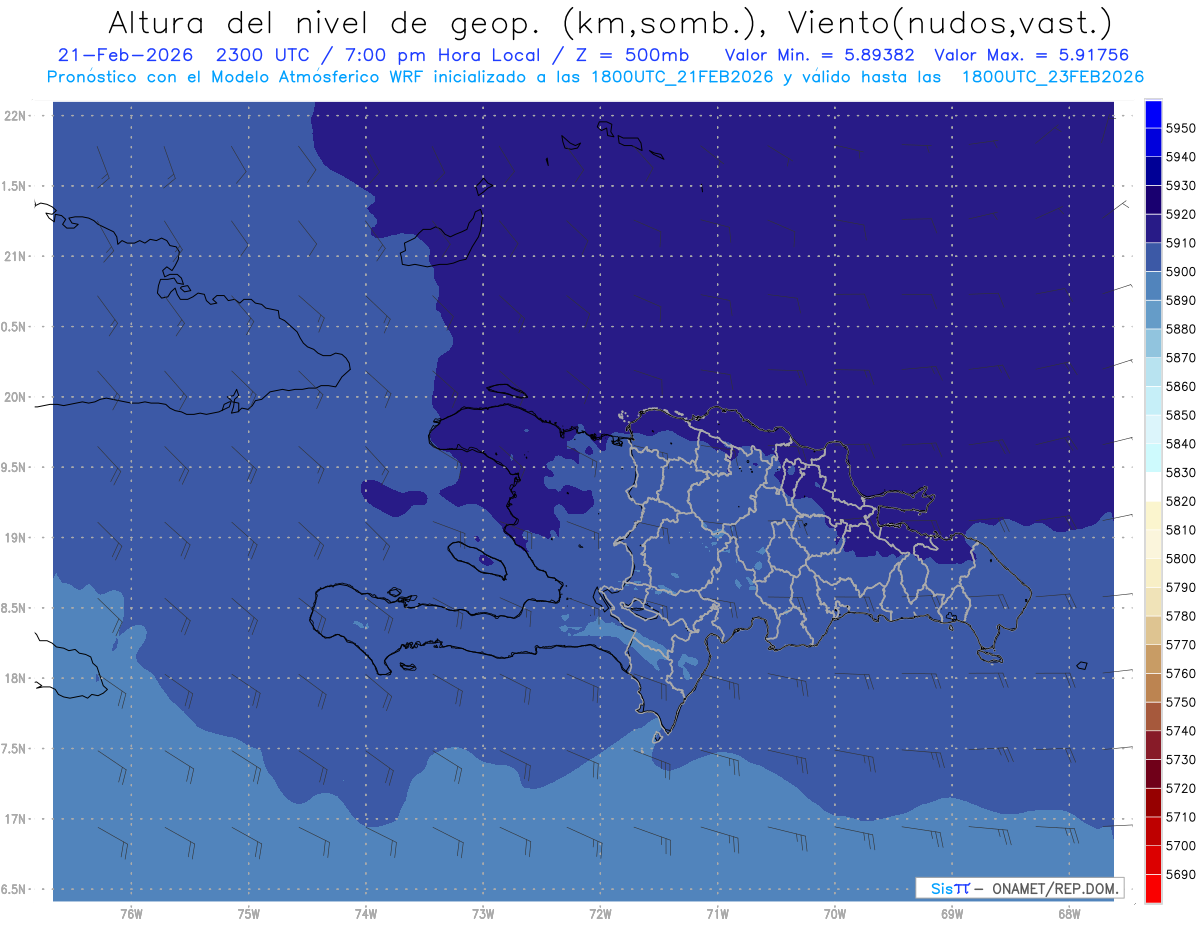Click the 'Valor Min. = 5.89382' readout
The image size is (1200, 927).
click(819, 55)
